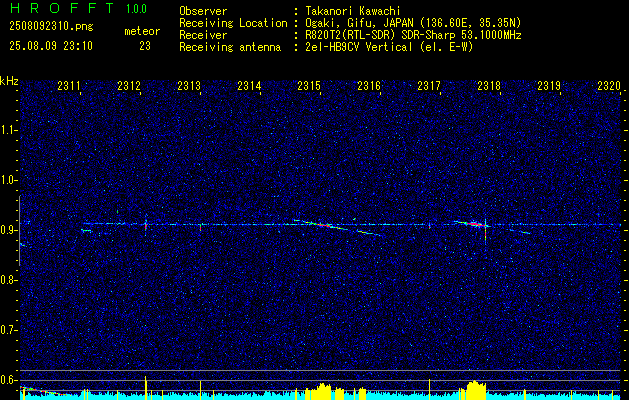629x400 pixels.
Task: Click the yellow signal burst below 2318
Action: 476,390
